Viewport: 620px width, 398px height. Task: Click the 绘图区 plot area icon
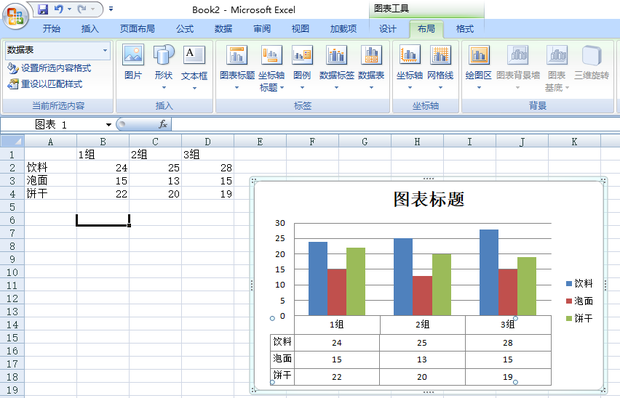pos(478,66)
